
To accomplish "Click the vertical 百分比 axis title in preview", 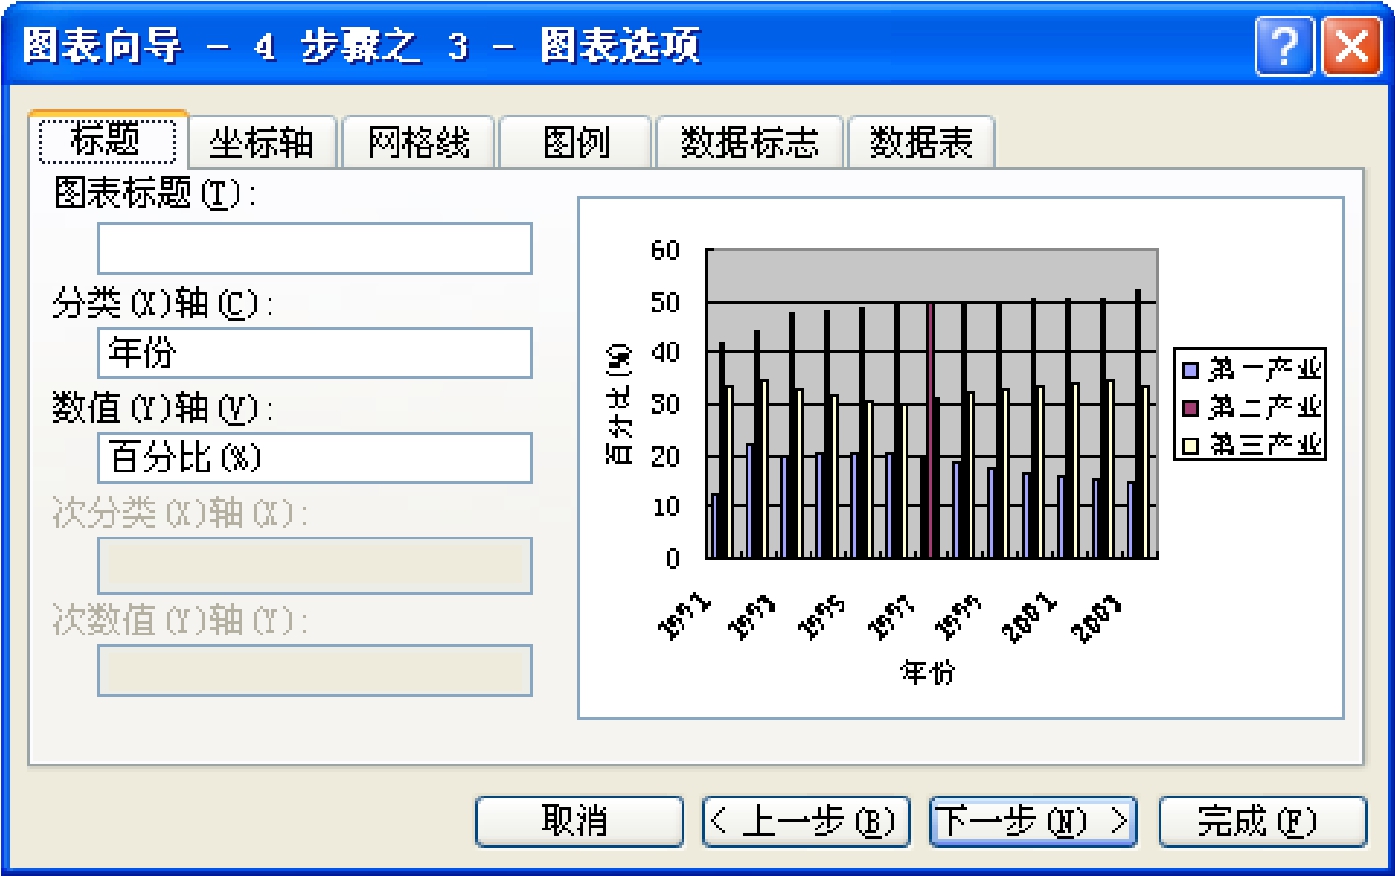I will (619, 404).
